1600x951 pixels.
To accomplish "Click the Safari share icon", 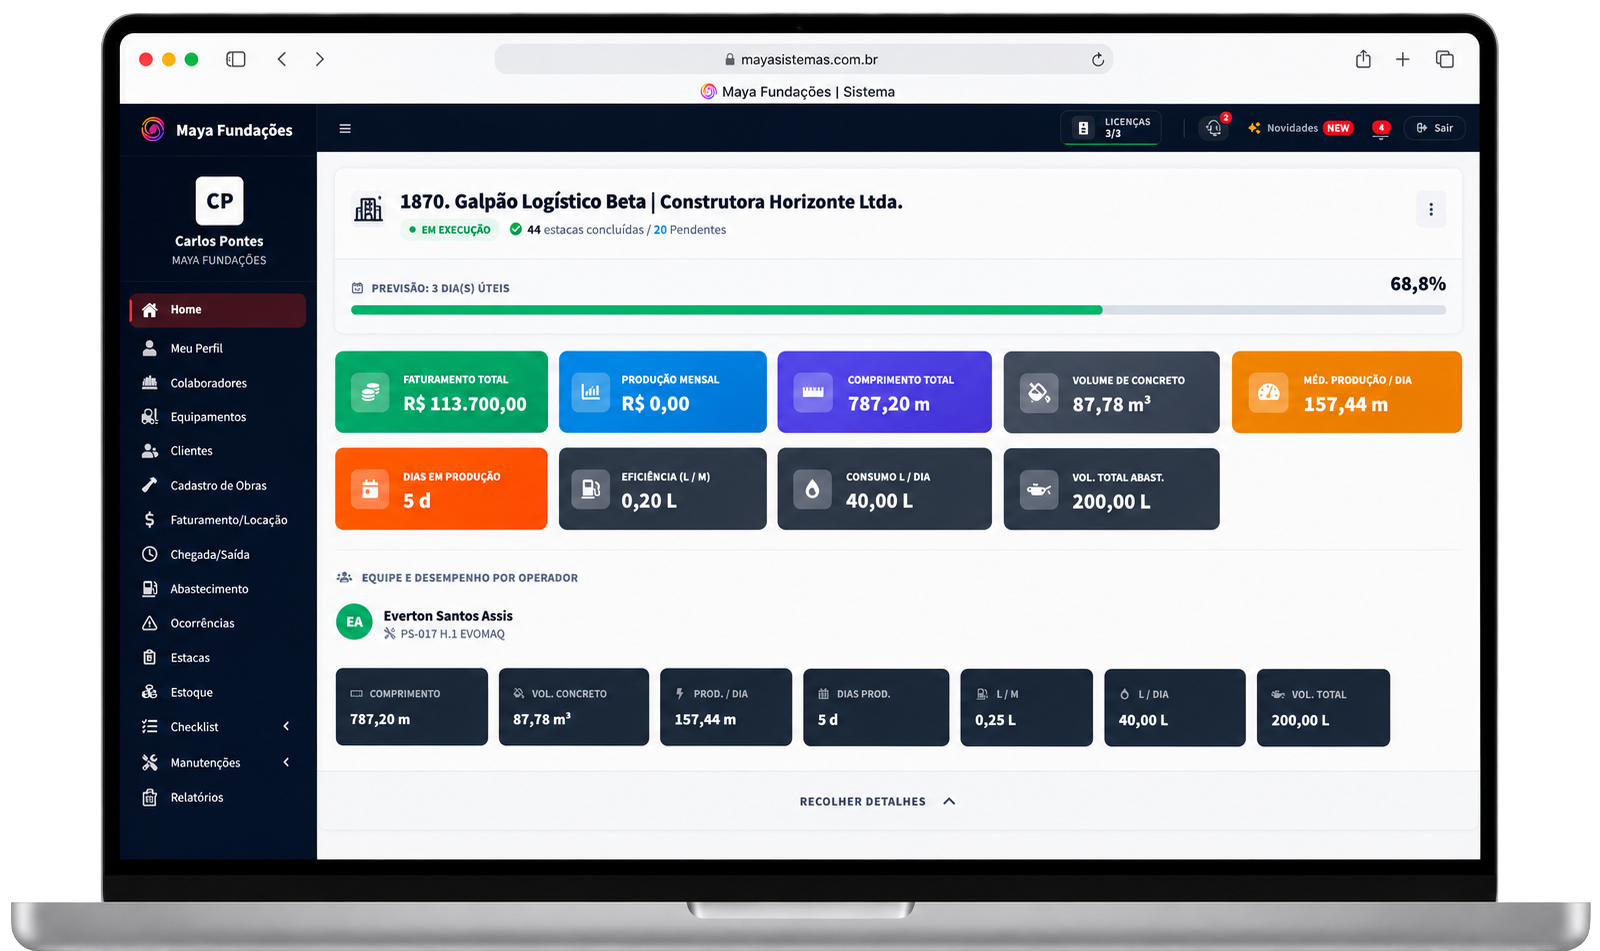I will coord(1363,59).
